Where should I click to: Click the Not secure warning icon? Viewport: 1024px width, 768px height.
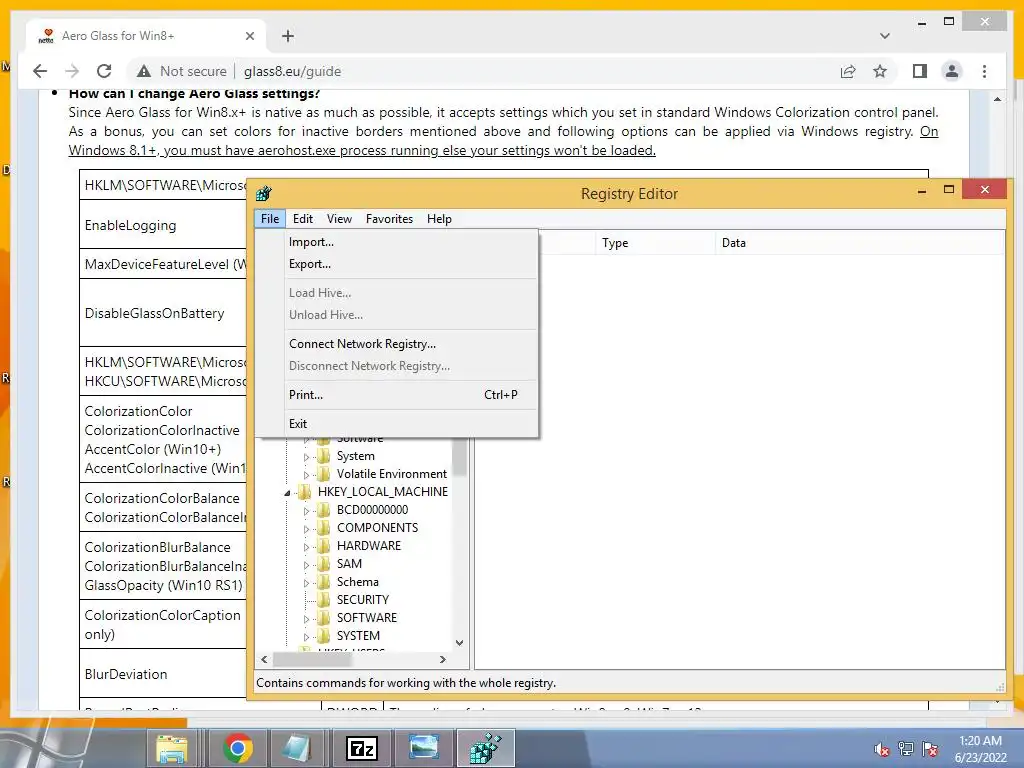click(x=144, y=71)
